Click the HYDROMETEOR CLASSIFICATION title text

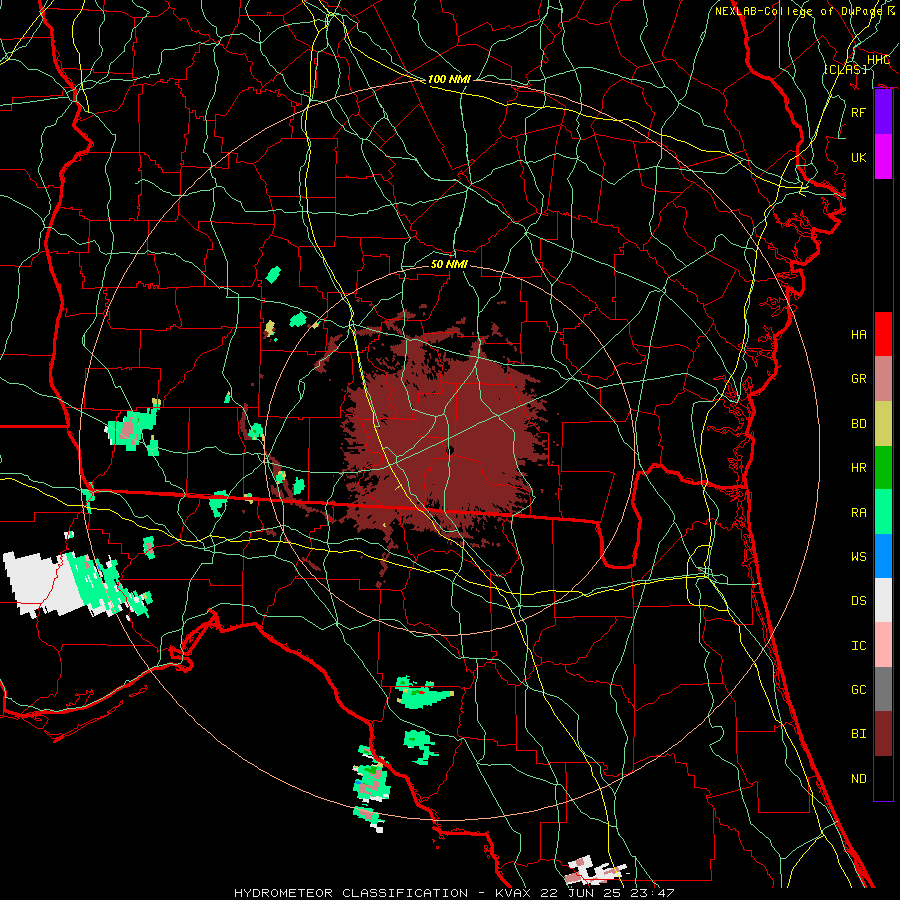tap(351, 893)
